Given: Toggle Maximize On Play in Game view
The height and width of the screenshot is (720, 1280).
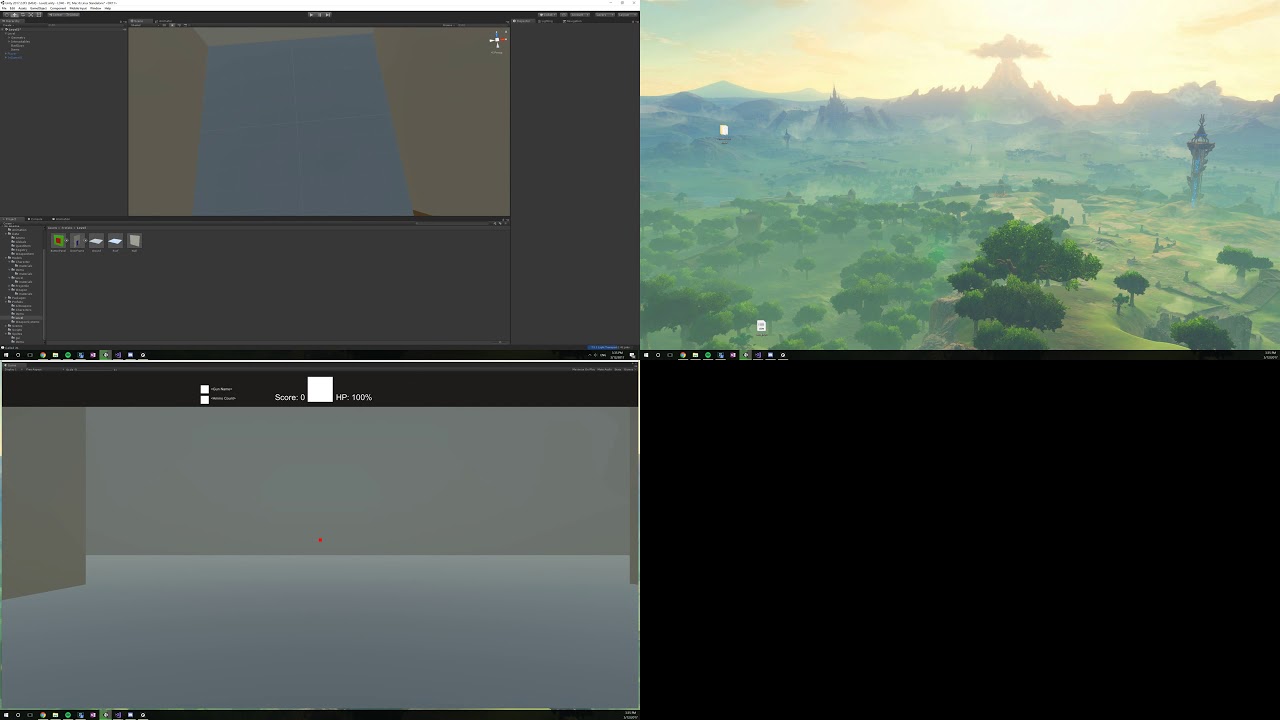Looking at the screenshot, I should coord(583,370).
